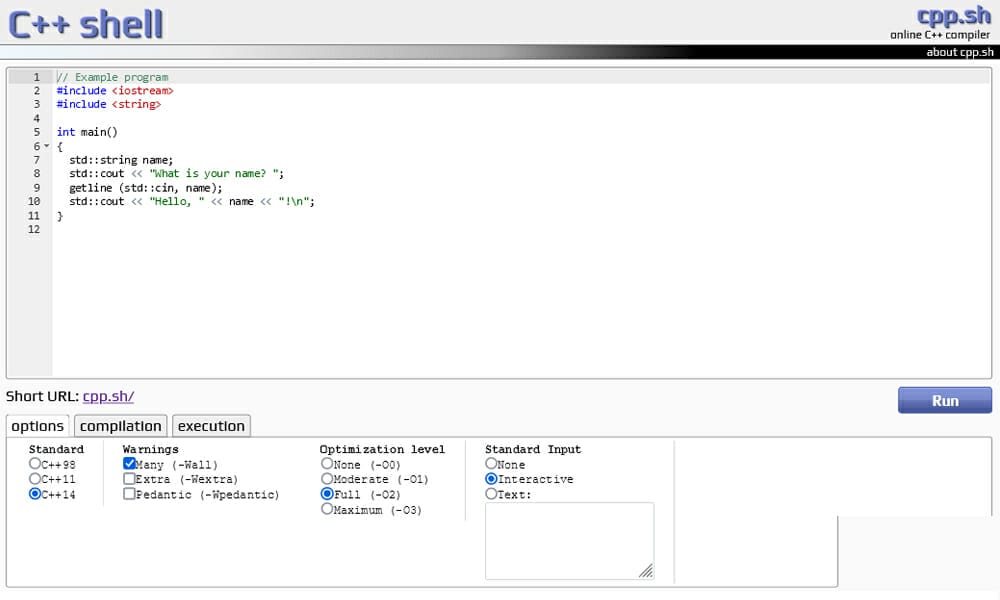Collapse the code block at line 6

pyautogui.click(x=44, y=145)
